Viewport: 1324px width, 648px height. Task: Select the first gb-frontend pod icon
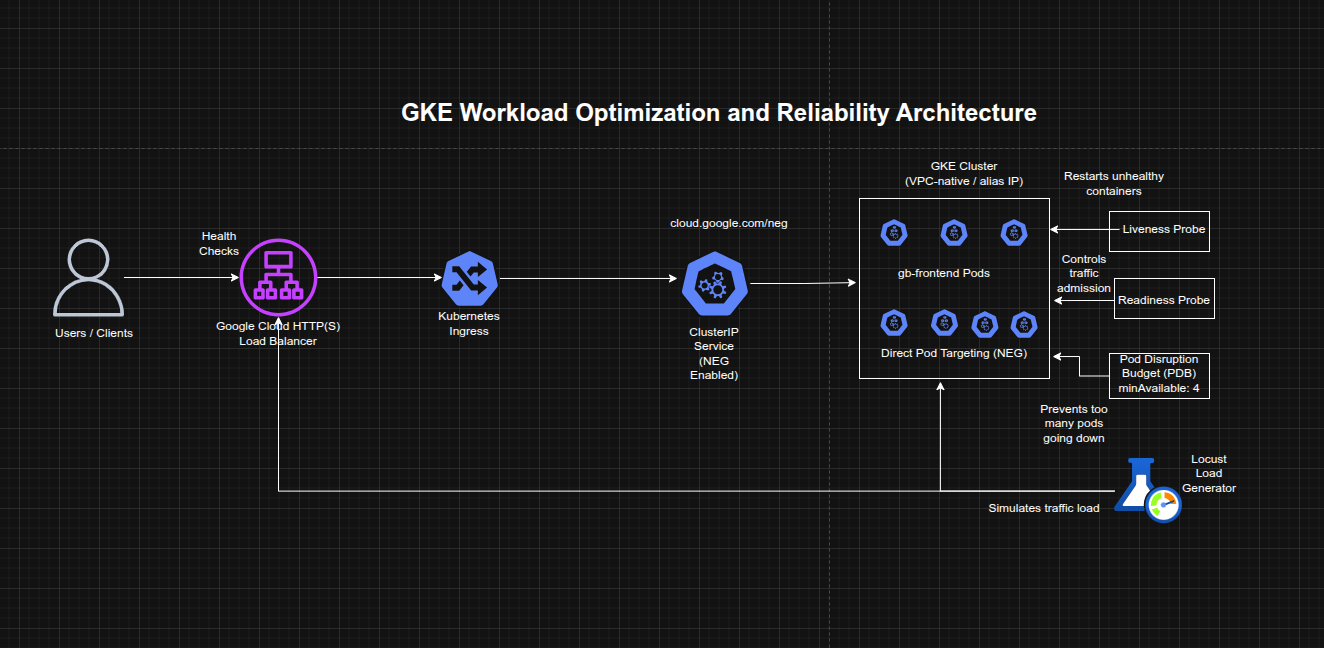point(893,232)
